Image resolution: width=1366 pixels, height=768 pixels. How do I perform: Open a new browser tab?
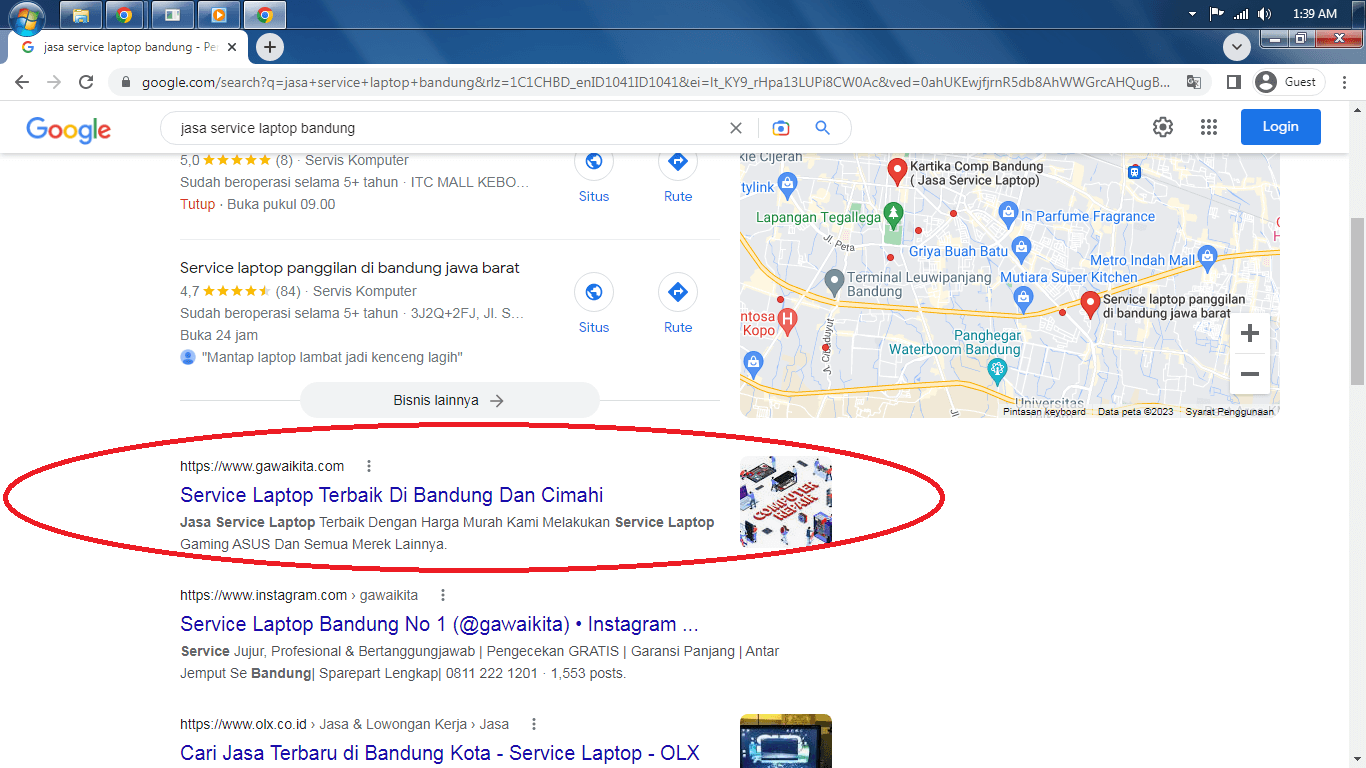269,47
